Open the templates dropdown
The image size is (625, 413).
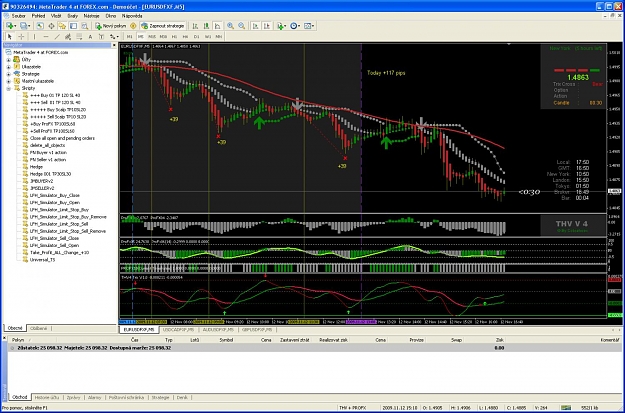pos(309,26)
